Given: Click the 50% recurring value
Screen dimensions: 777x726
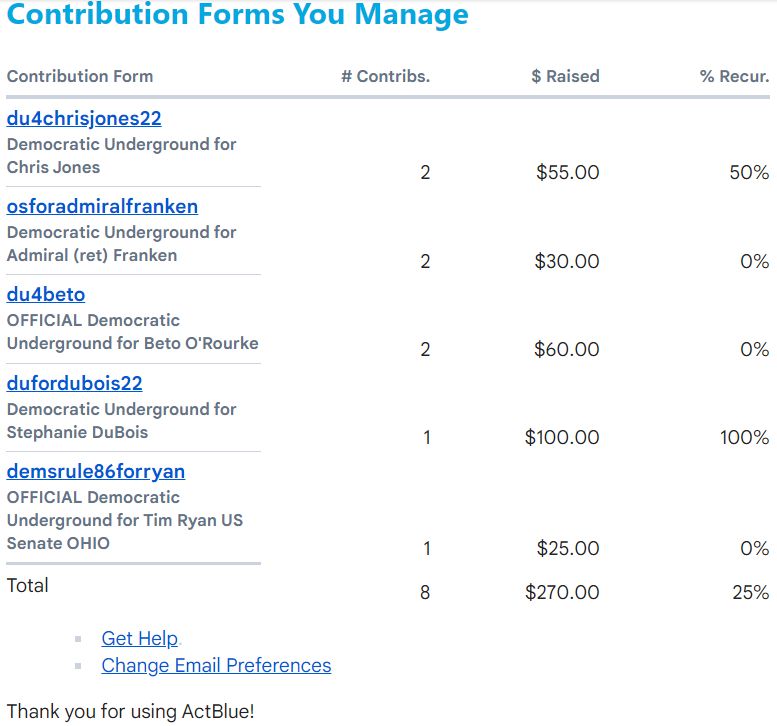Looking at the screenshot, I should click(x=749, y=172).
